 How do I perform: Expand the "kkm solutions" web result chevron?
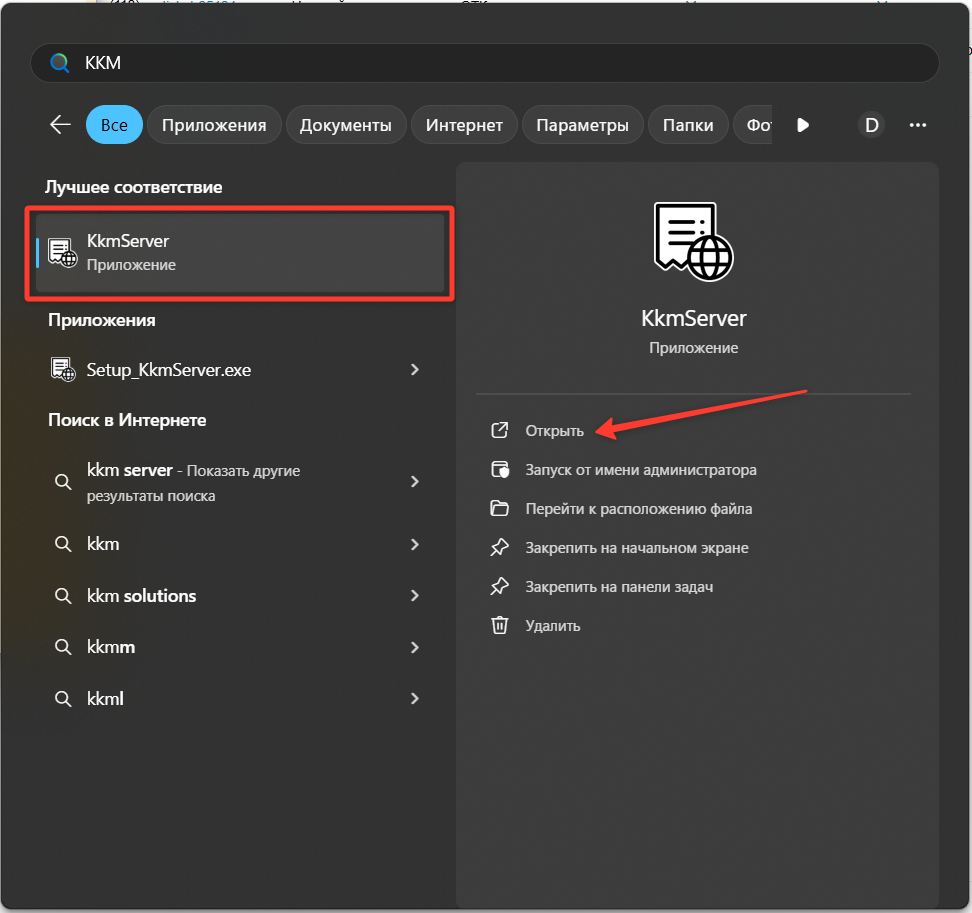click(415, 596)
